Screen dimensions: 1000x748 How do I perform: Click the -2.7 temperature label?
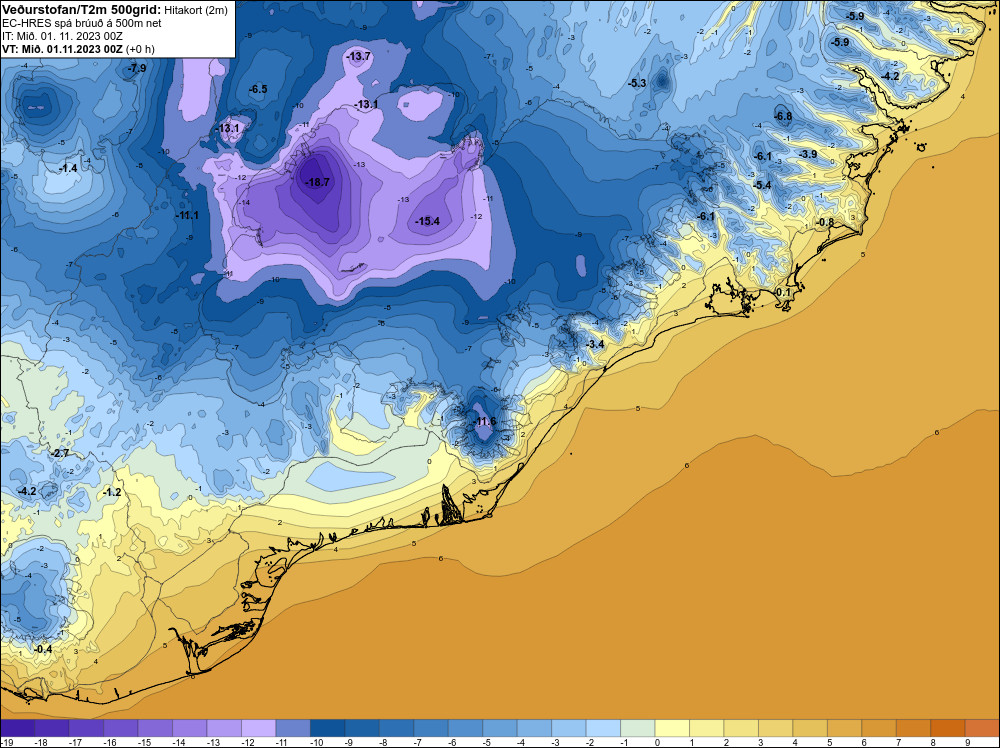click(x=60, y=453)
